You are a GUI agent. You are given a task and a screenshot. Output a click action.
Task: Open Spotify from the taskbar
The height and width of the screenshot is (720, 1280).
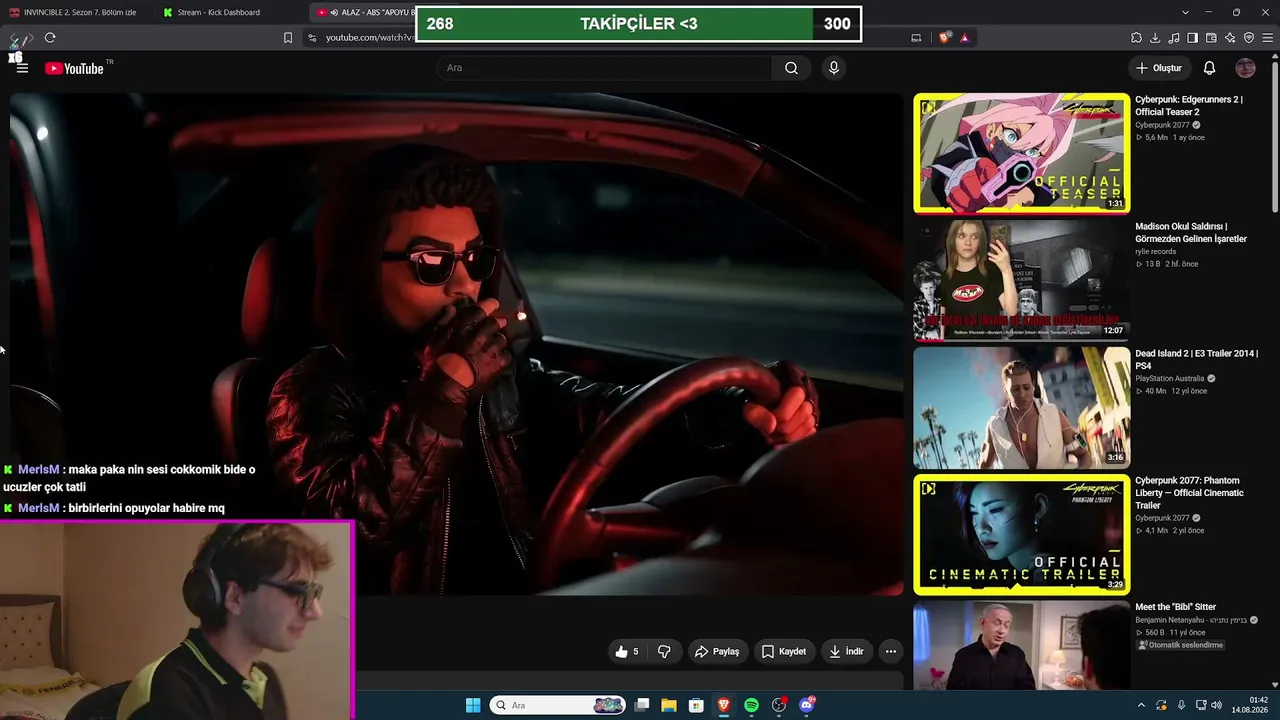tap(751, 705)
